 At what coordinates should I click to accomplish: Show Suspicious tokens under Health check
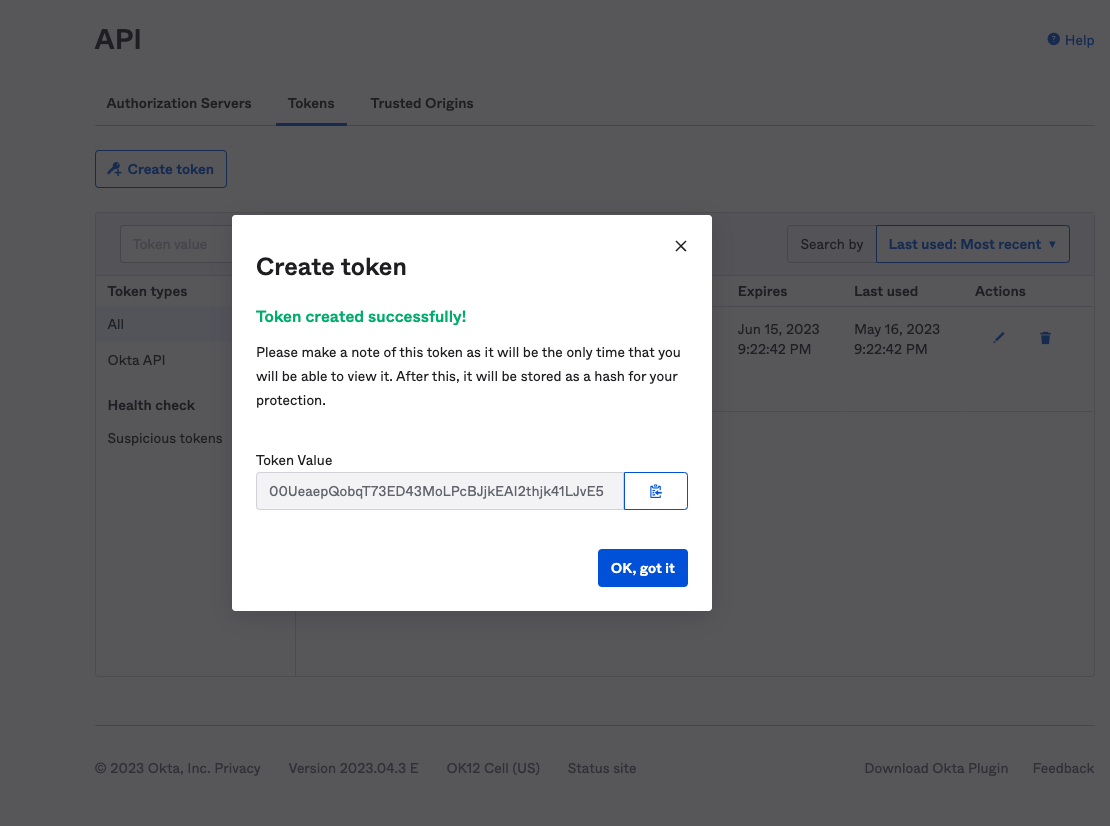tap(164, 438)
